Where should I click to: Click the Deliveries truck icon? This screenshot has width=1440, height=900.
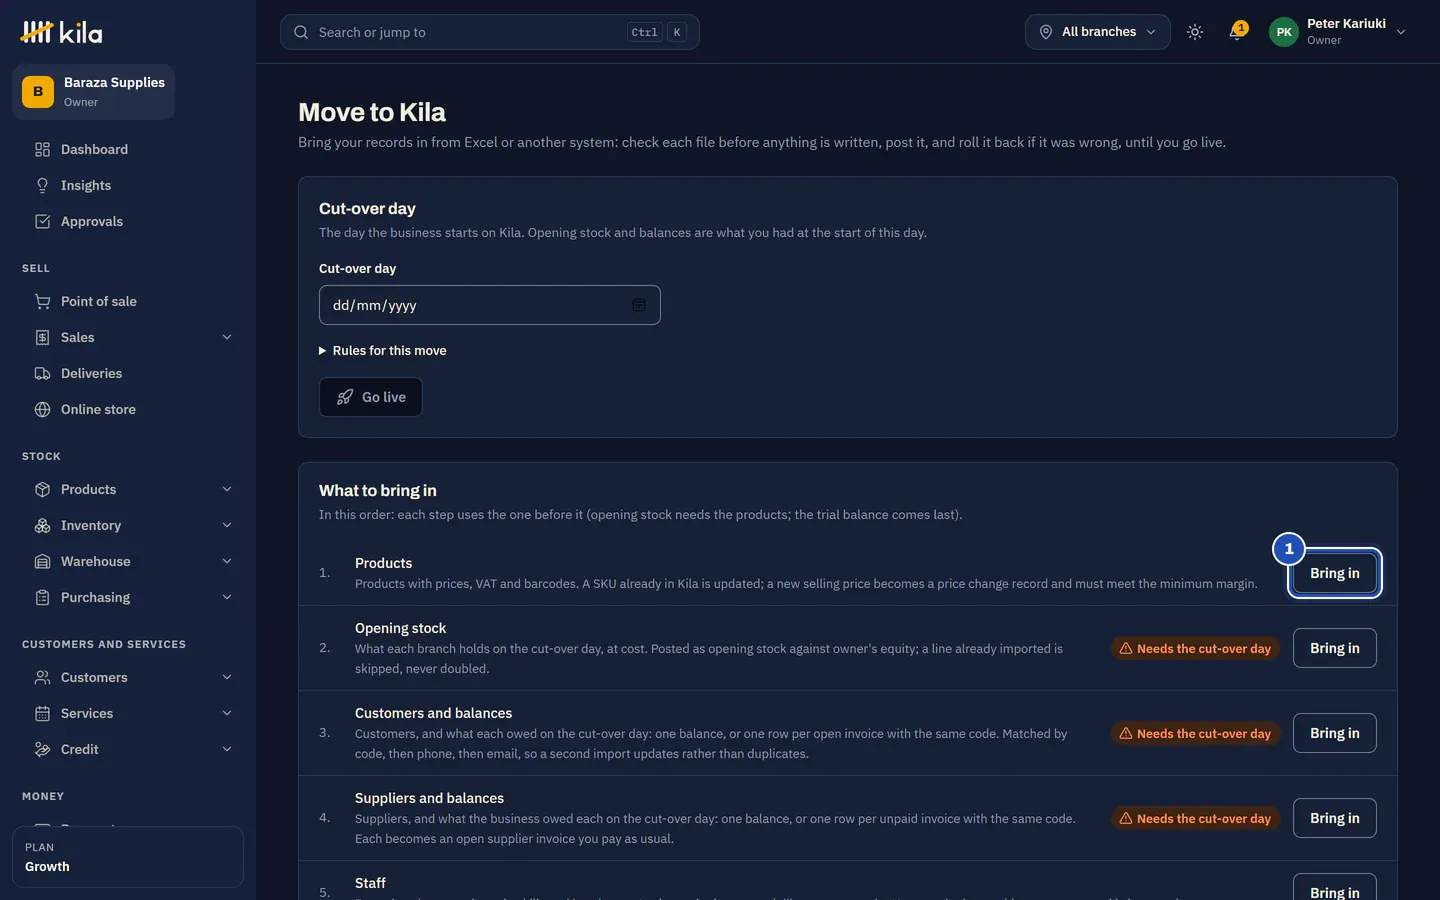click(x=42, y=373)
